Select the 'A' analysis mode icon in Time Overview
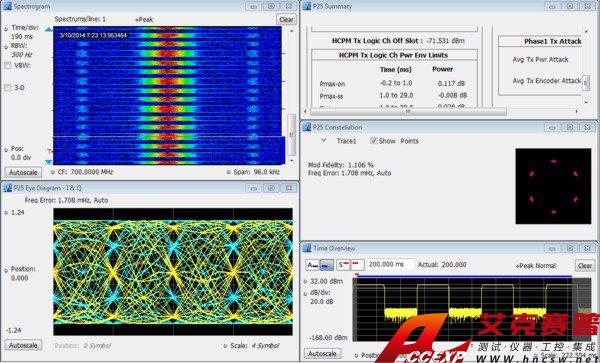The image size is (600, 363). [313, 265]
